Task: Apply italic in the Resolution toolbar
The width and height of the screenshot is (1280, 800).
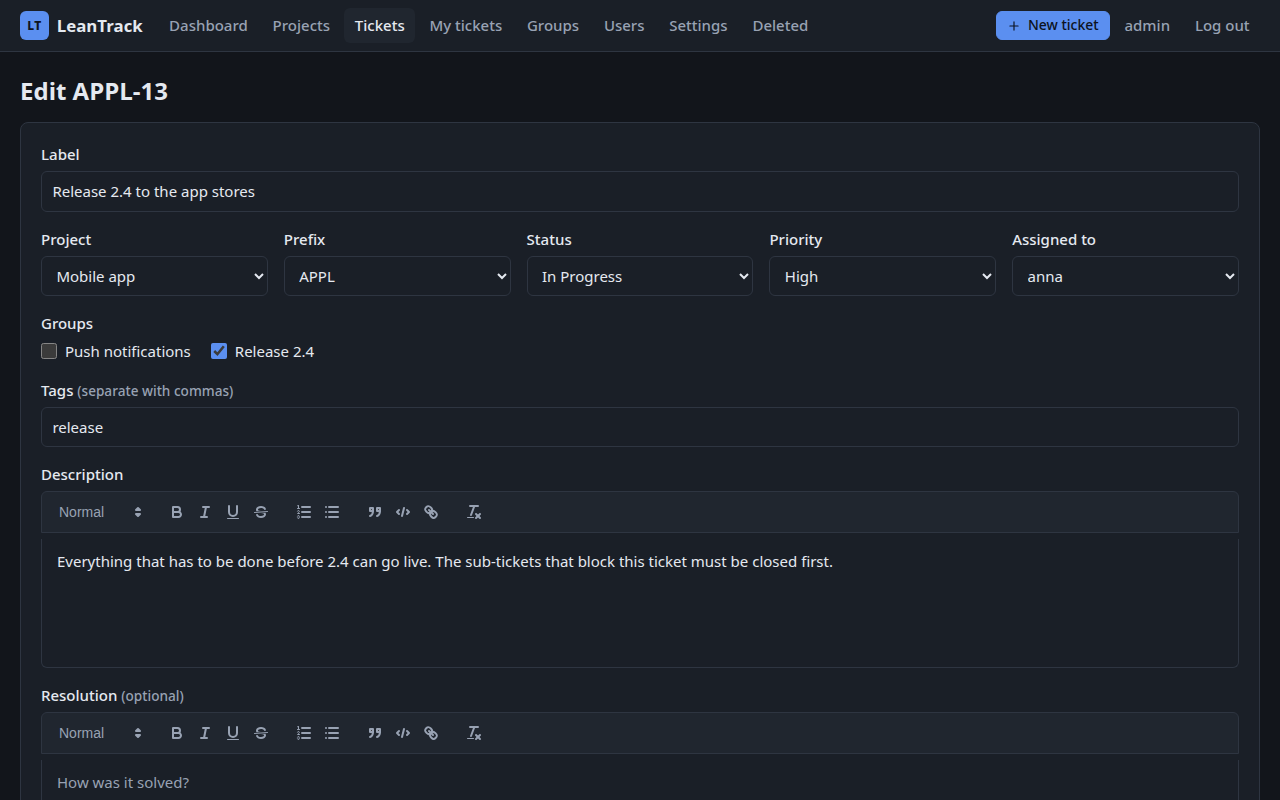Action: point(205,733)
